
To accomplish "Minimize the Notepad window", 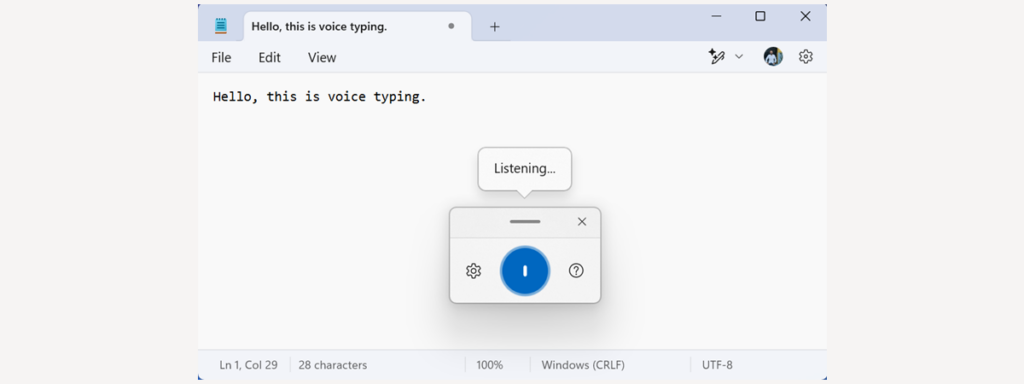I will click(716, 16).
